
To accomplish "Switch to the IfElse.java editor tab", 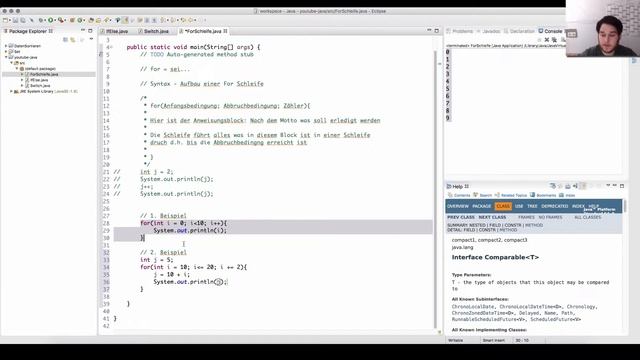I will pos(115,31).
